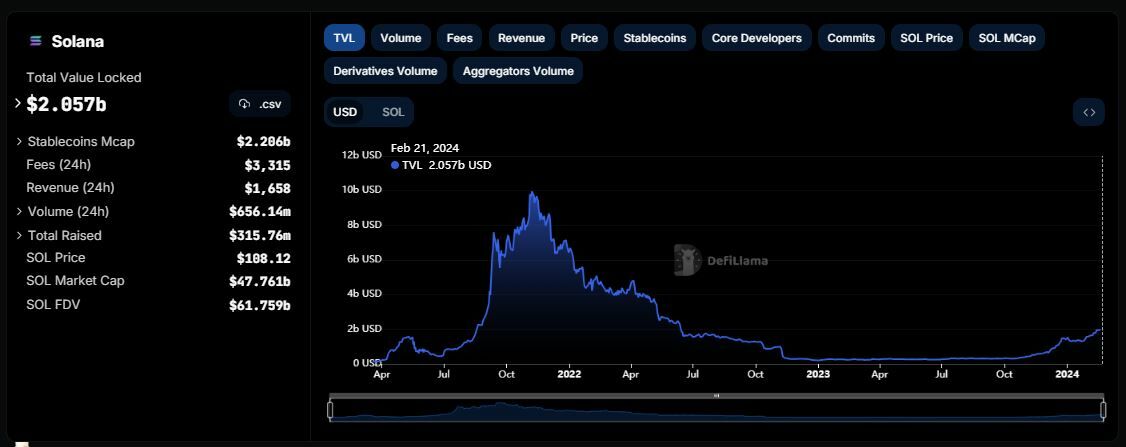
Task: Switch chart denomination to SOL
Action: coord(394,112)
